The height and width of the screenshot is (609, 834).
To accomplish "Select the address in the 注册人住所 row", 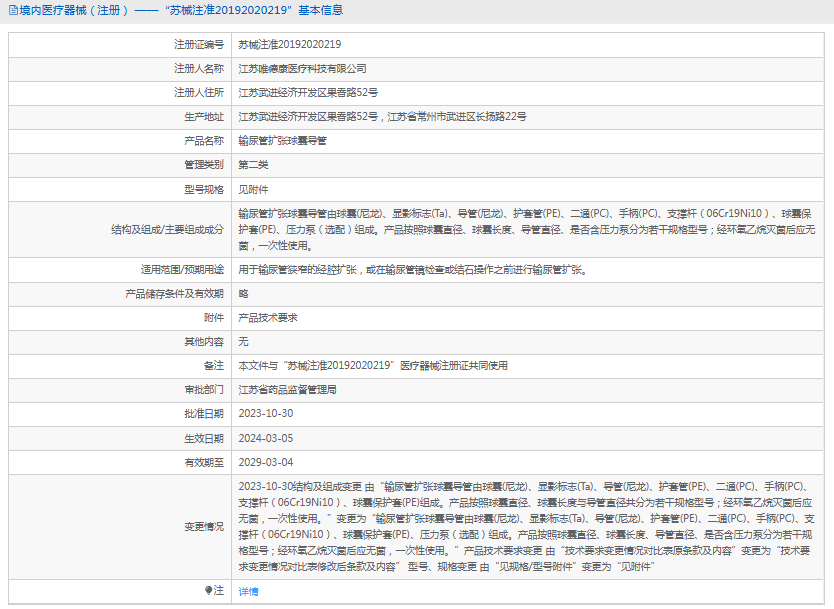I will click(x=308, y=93).
